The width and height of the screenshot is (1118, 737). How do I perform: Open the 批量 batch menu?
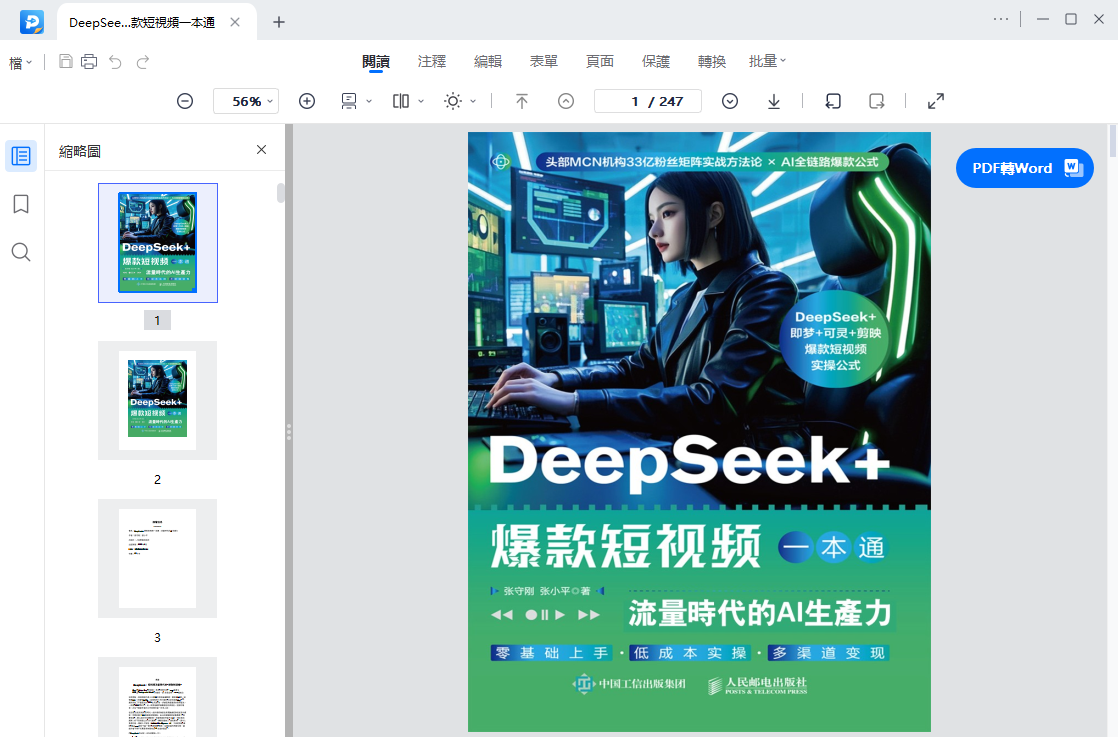[x=767, y=61]
